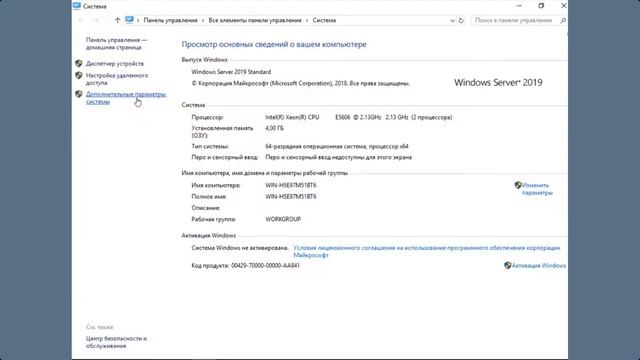This screenshot has width=640, height=360.
Task: Click the computer icon in address bar
Action: coord(129,20)
